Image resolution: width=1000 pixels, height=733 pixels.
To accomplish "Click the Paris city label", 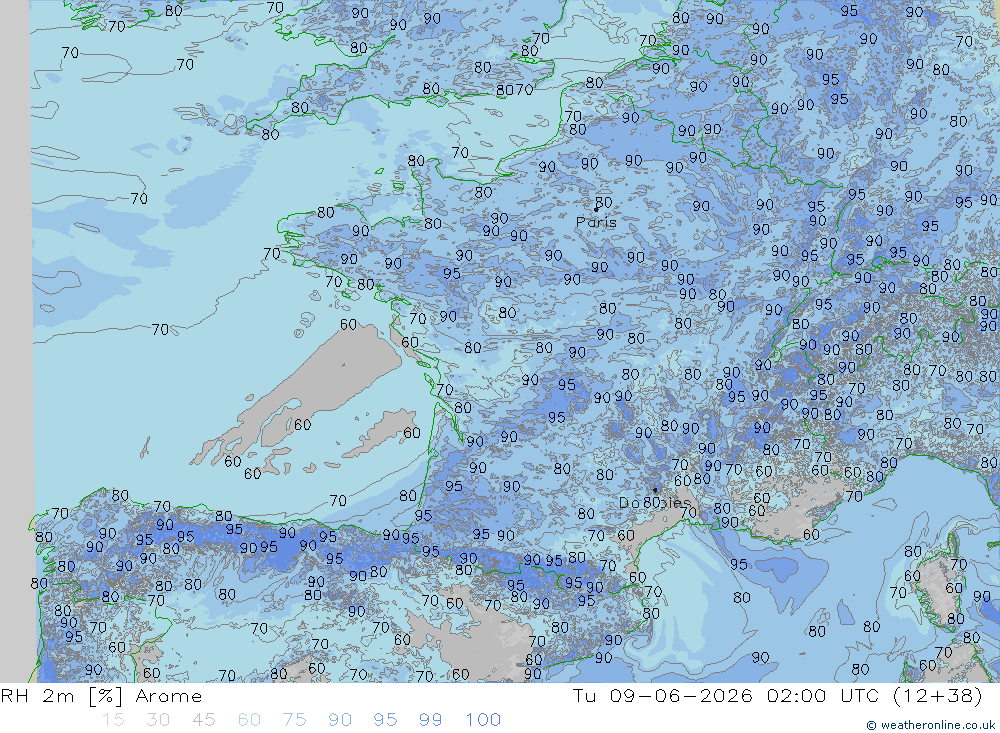I will point(596,222).
